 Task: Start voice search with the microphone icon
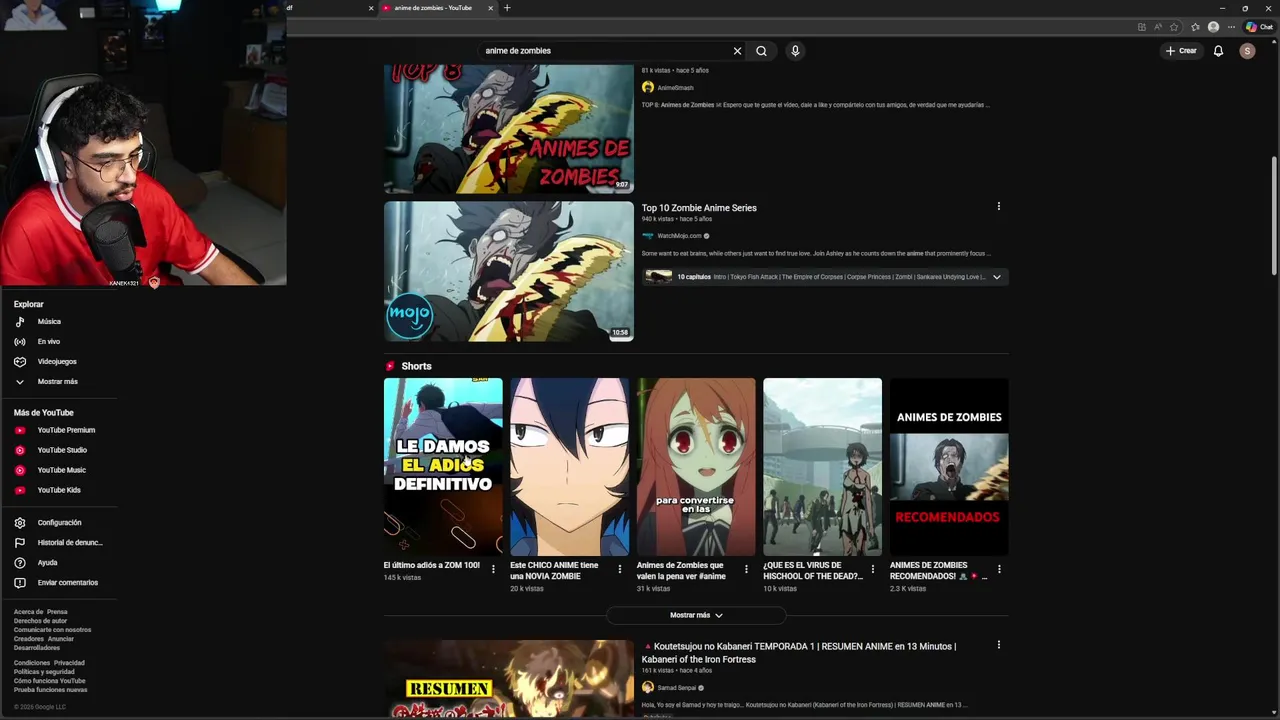click(x=795, y=51)
